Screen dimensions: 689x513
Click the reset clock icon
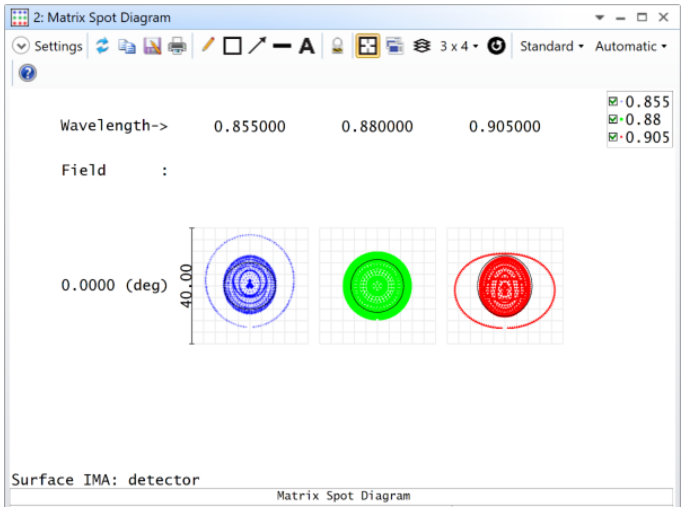click(x=496, y=46)
